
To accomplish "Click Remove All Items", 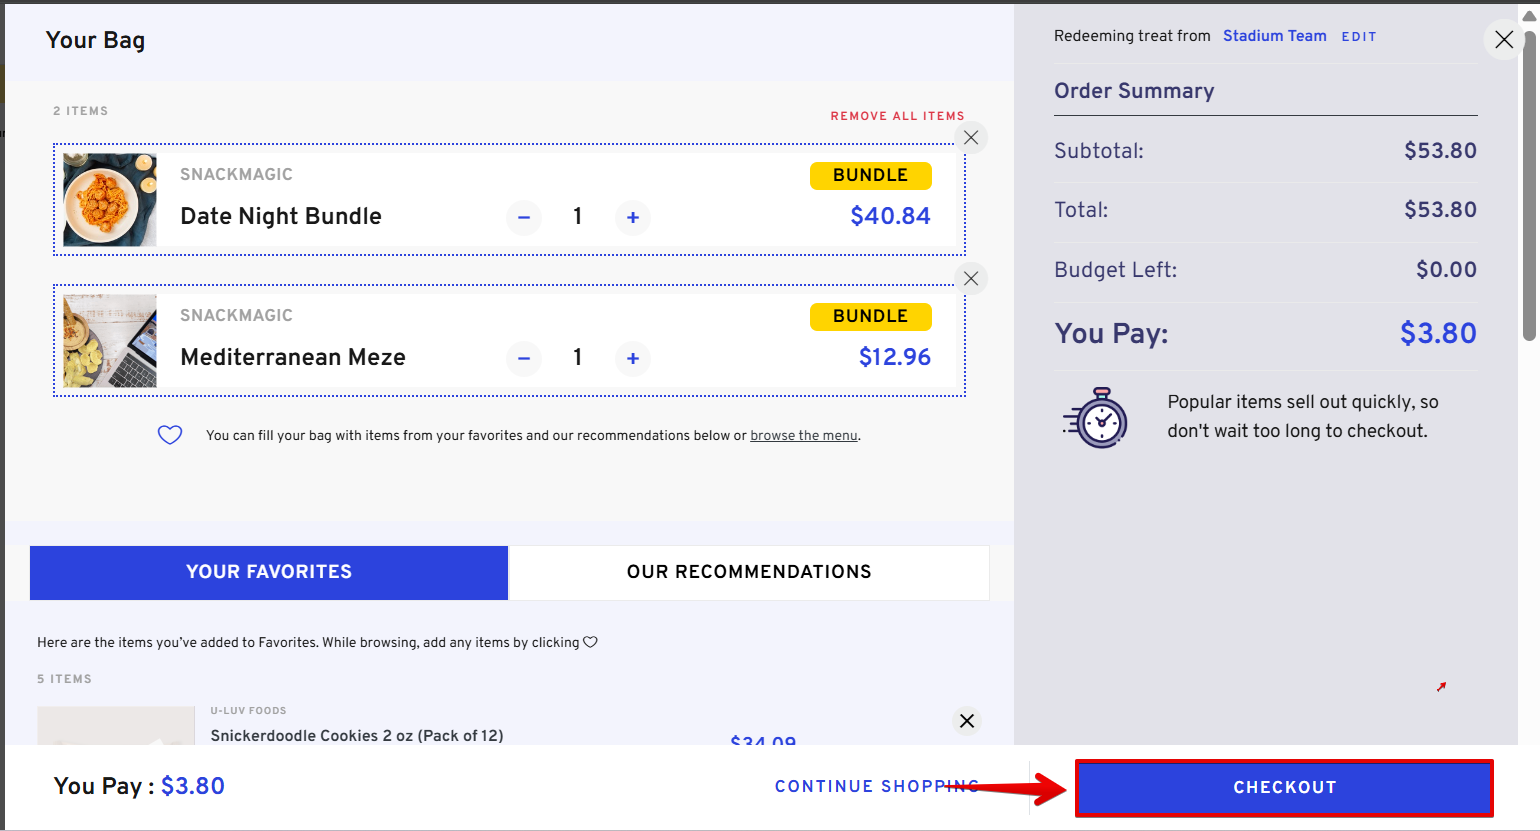I will tap(897, 116).
